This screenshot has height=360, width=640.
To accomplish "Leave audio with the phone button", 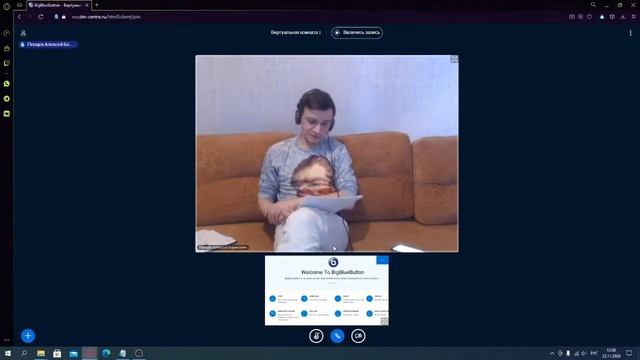I will click(337, 336).
